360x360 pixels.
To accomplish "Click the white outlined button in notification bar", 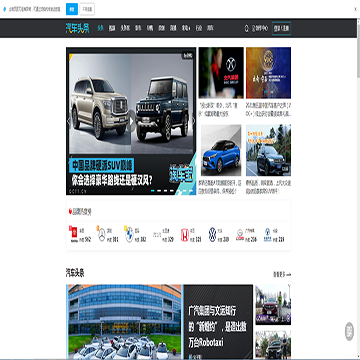I will point(87,9).
